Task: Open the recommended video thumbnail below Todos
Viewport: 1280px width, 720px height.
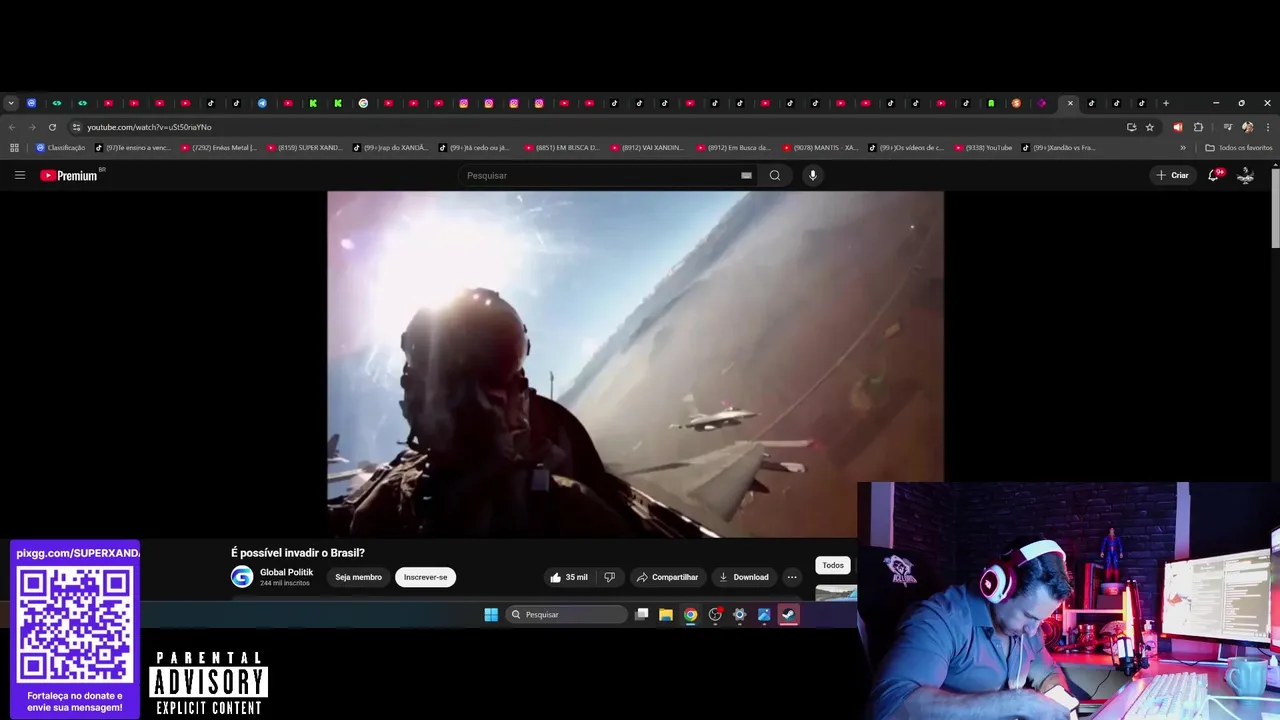Action: coord(836,592)
